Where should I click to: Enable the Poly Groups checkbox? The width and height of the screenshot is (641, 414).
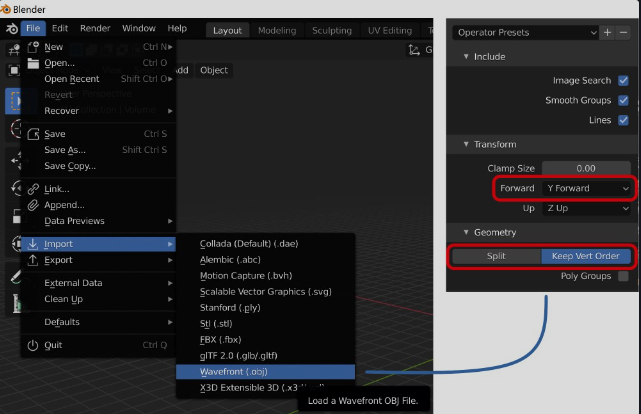coord(623,276)
